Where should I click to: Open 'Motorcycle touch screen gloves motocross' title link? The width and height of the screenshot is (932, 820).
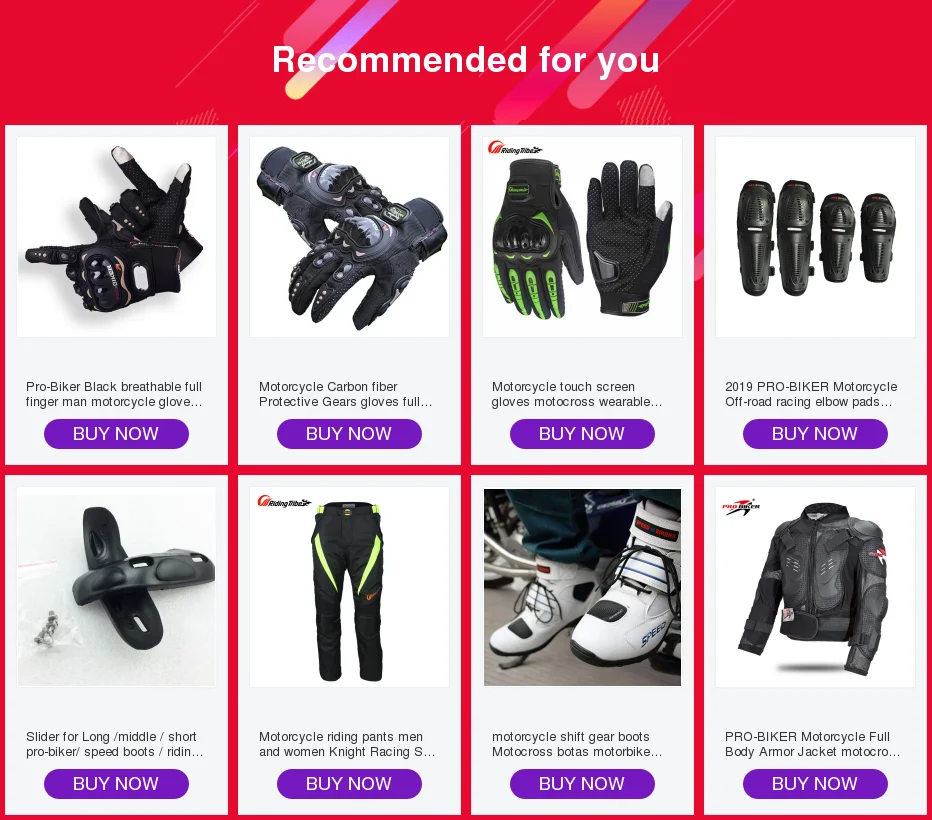click(577, 394)
